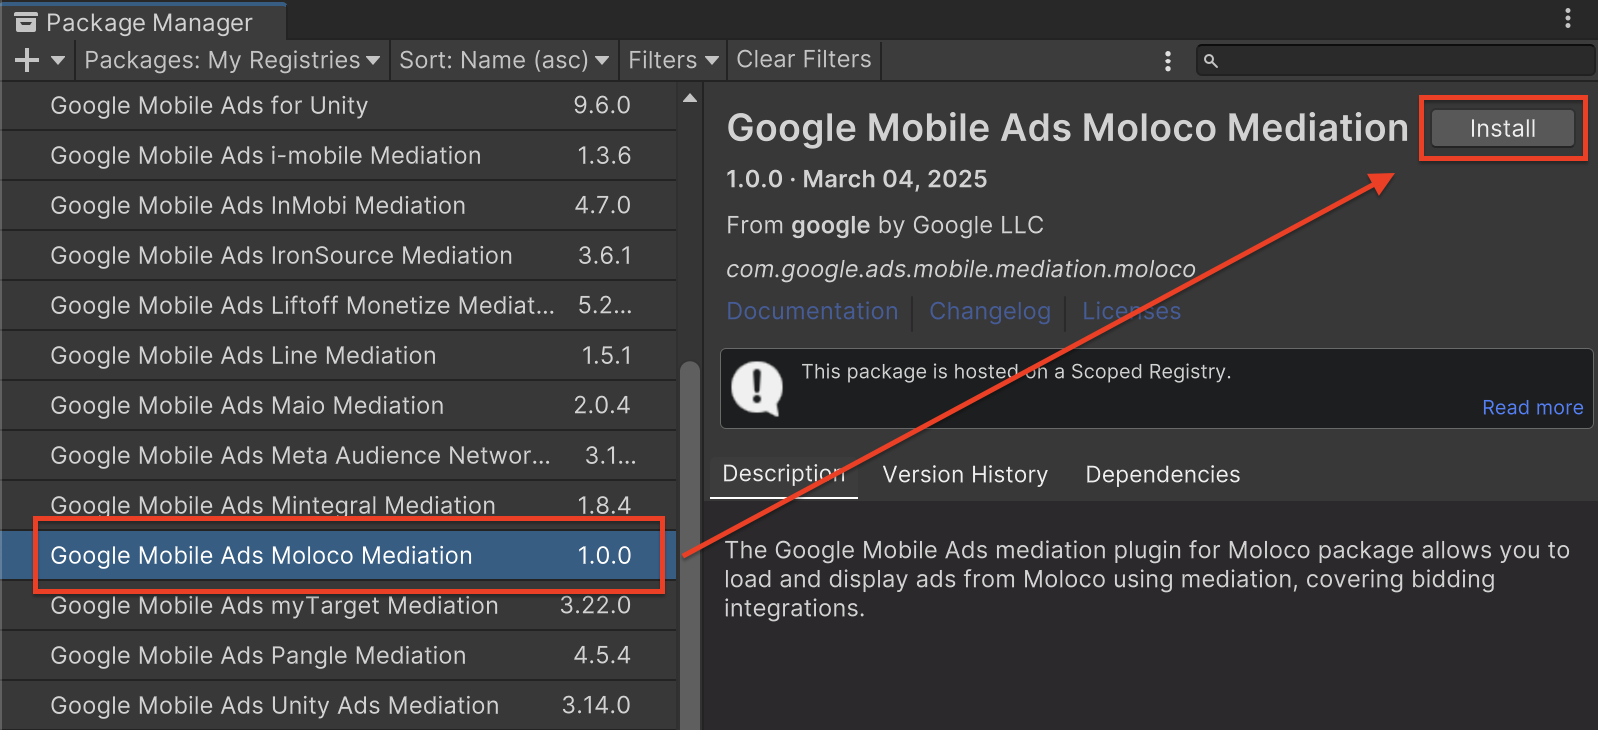The image size is (1598, 730).
Task: Open the Documentation link
Action: coord(812,311)
